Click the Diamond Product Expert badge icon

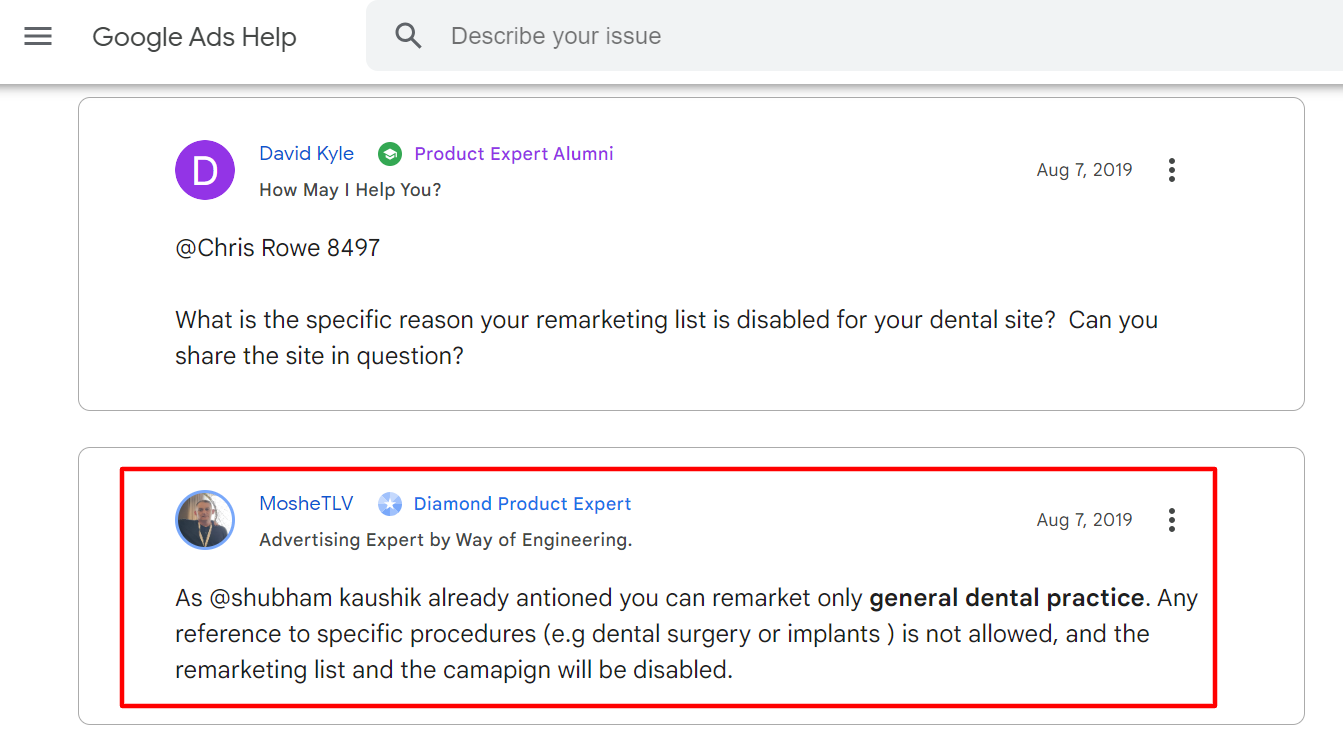(x=390, y=504)
